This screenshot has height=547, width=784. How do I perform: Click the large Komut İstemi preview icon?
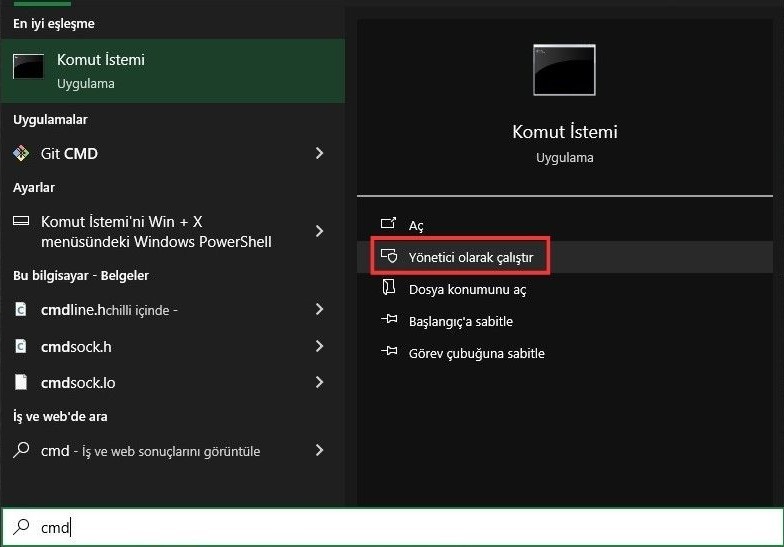pyautogui.click(x=564, y=70)
